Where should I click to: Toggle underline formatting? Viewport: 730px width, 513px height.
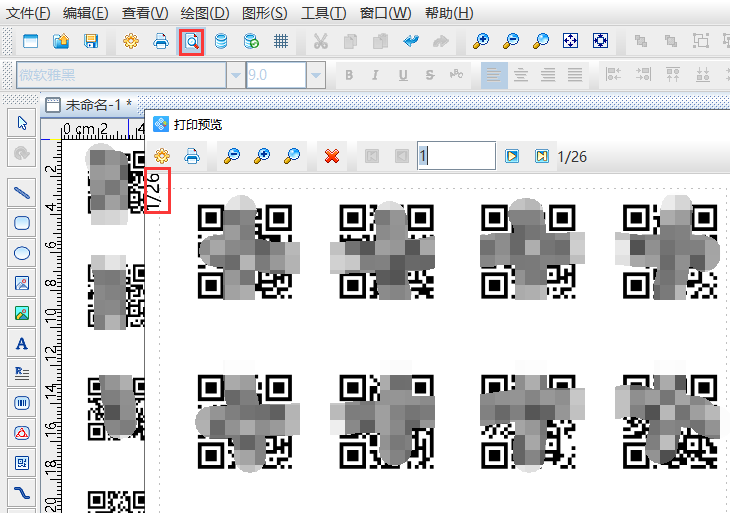pyautogui.click(x=403, y=75)
